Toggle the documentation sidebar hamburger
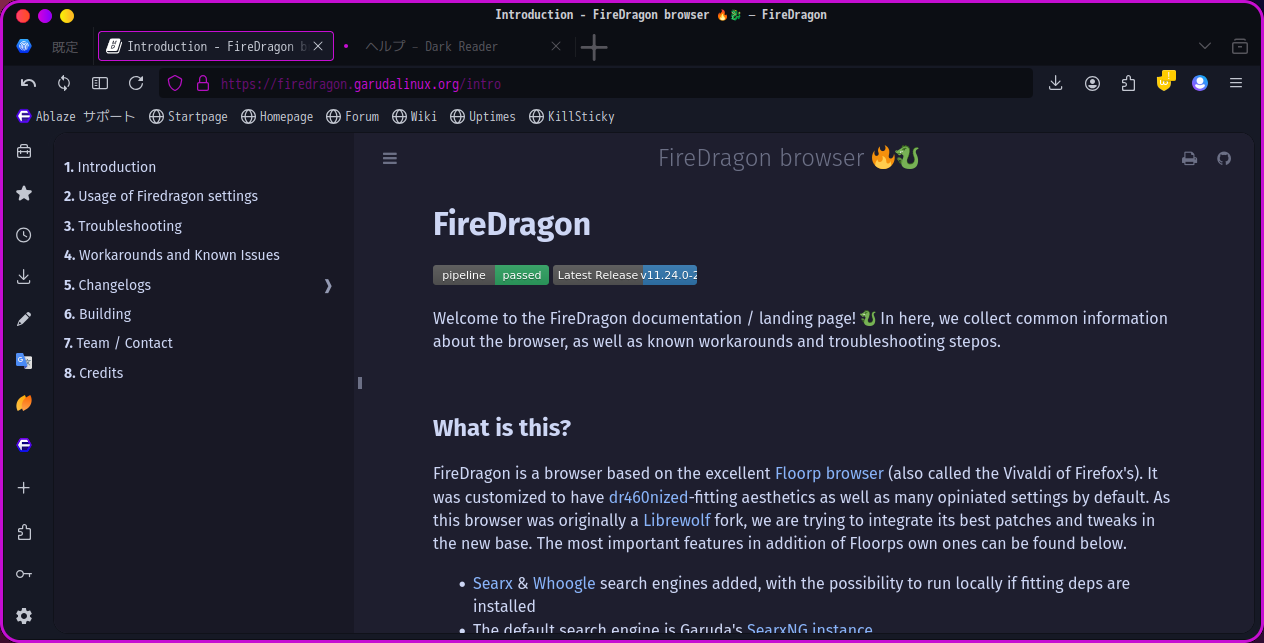This screenshot has width=1264, height=643. click(x=390, y=158)
